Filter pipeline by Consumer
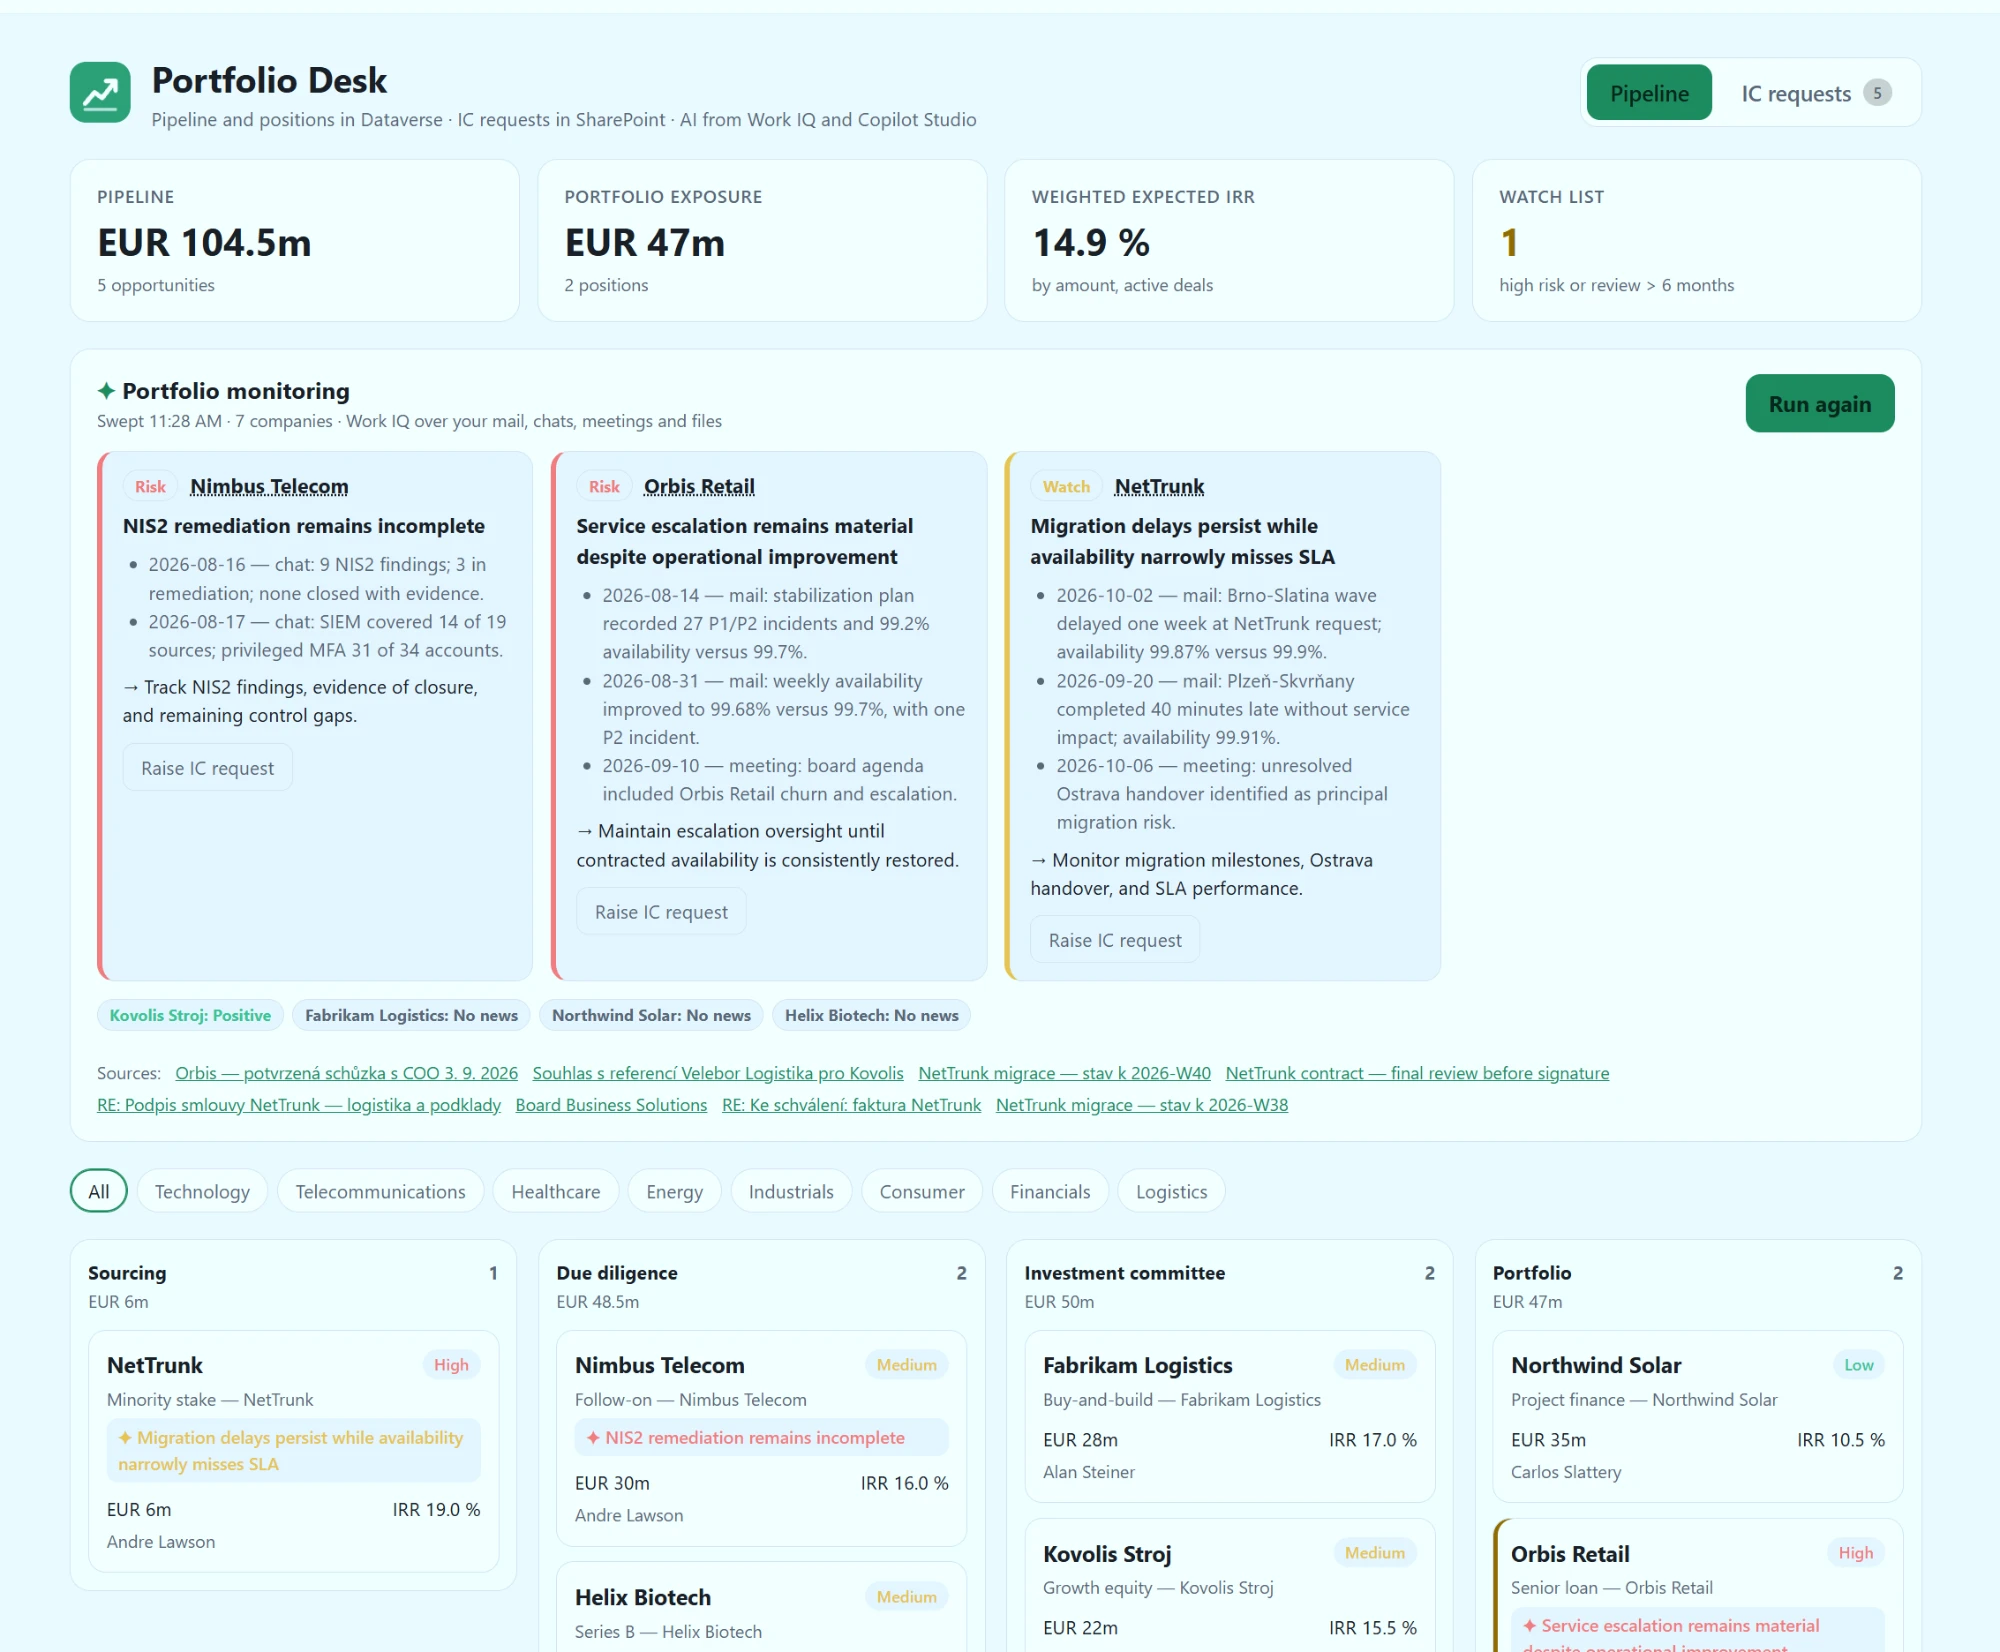This screenshot has width=2000, height=1652. pos(922,1191)
